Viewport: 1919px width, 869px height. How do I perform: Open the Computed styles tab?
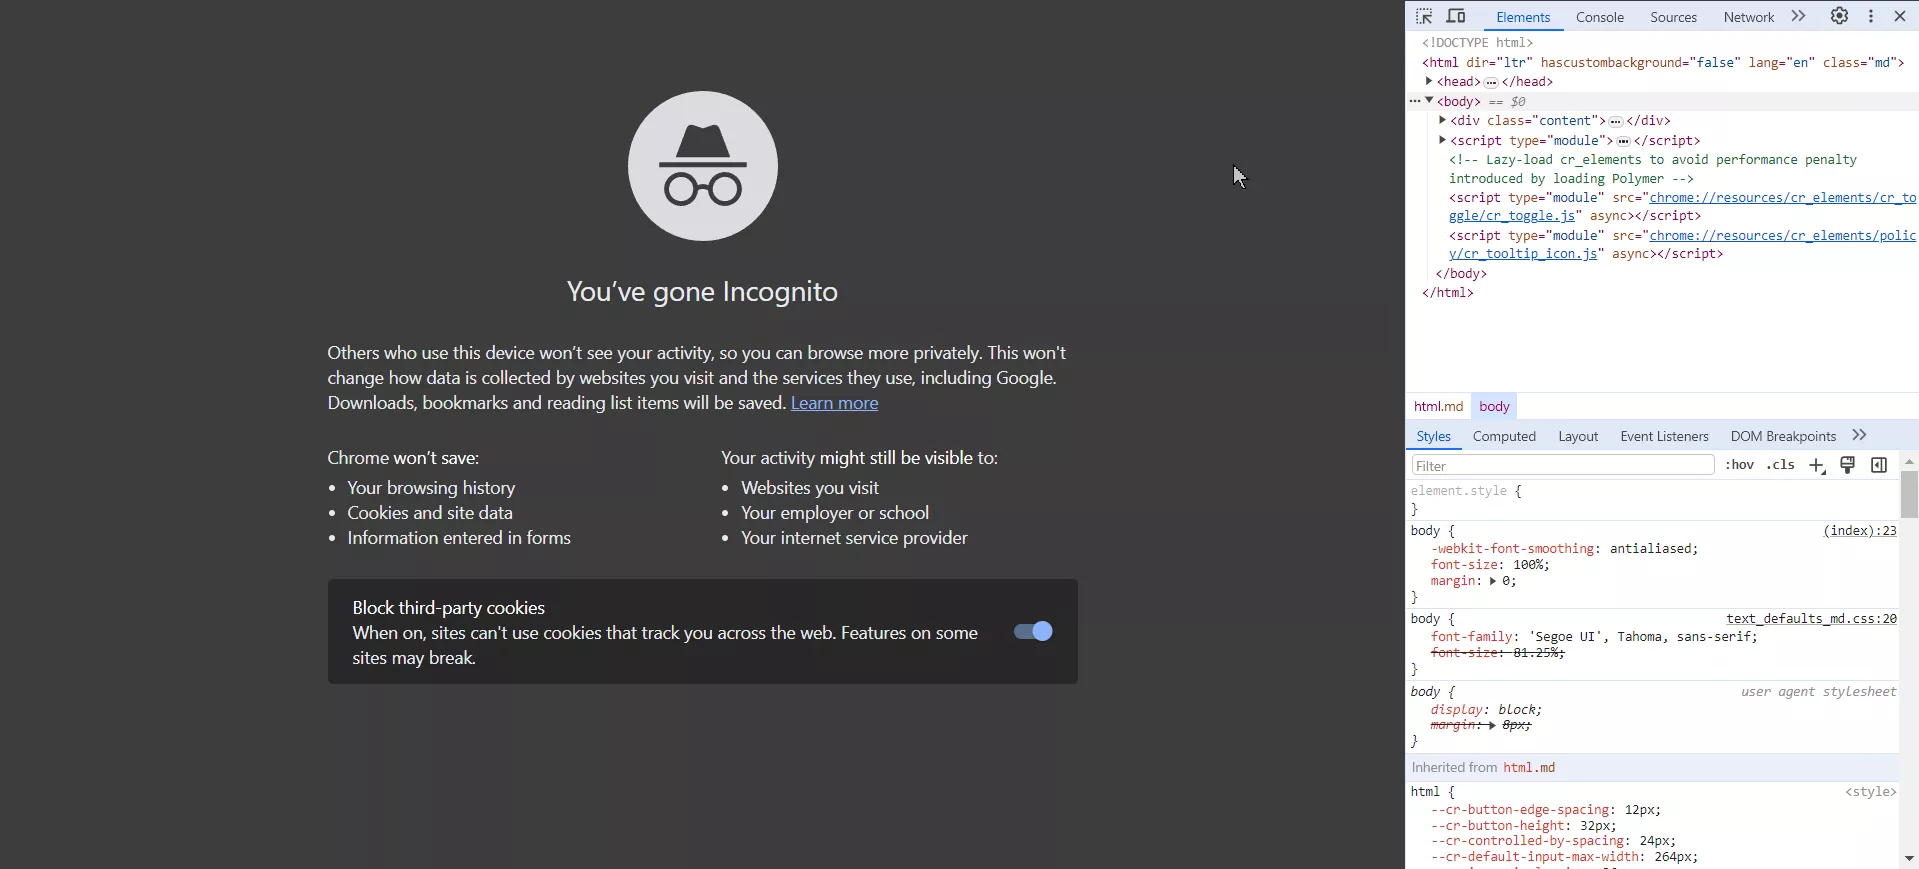(1504, 436)
